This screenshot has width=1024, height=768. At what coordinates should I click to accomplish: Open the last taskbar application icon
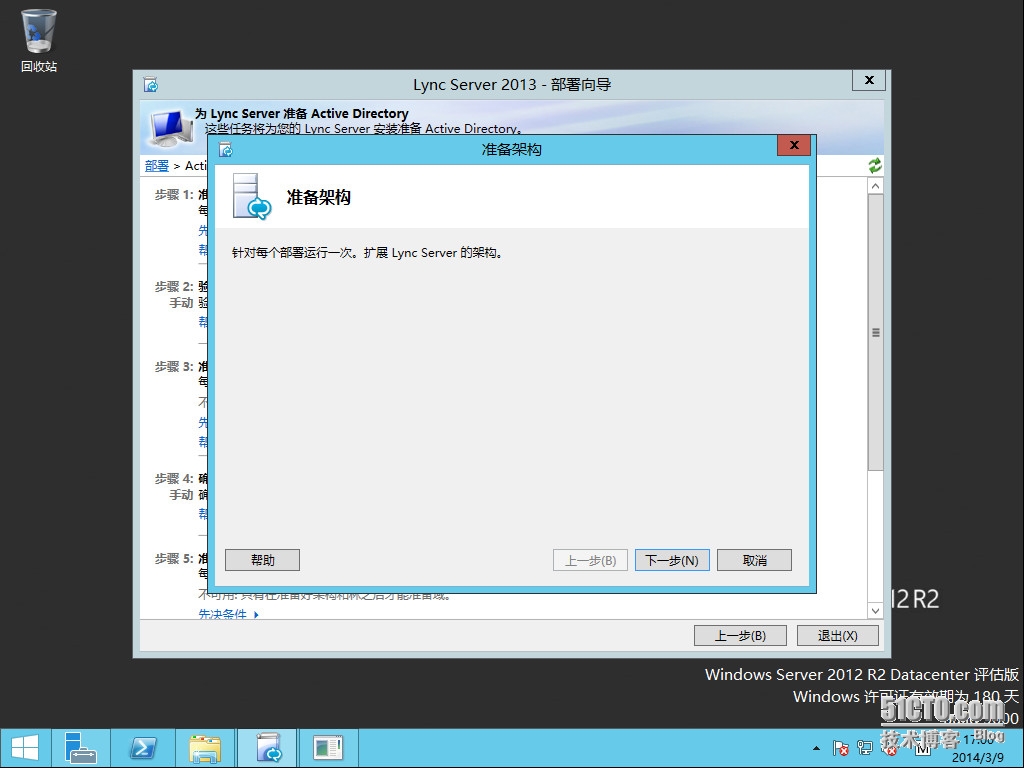(328, 748)
